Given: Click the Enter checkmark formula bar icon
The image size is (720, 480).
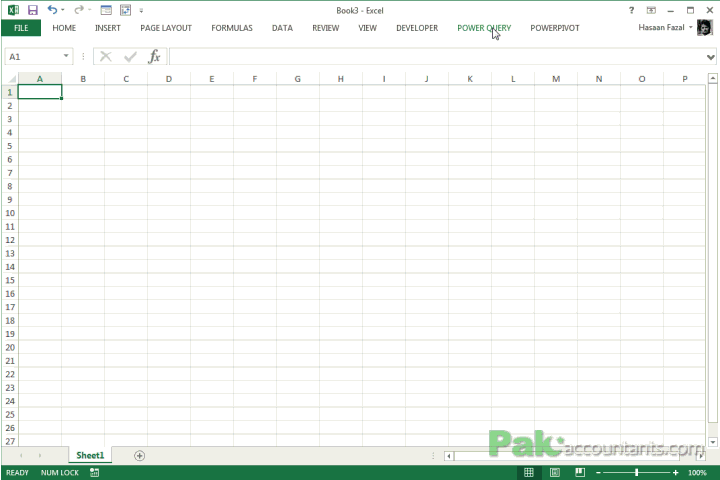Looking at the screenshot, I should pyautogui.click(x=130, y=56).
